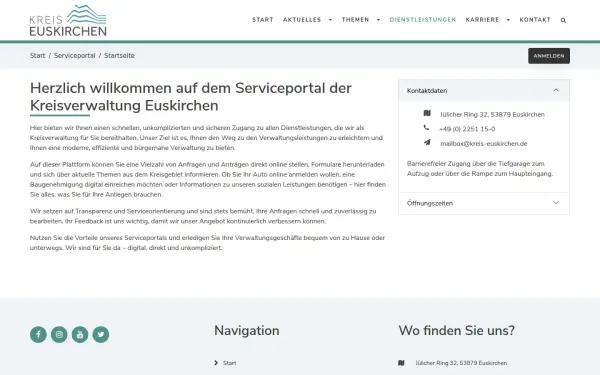600x375 pixels.
Task: Click the Navigation footer heading
Action: click(246, 331)
